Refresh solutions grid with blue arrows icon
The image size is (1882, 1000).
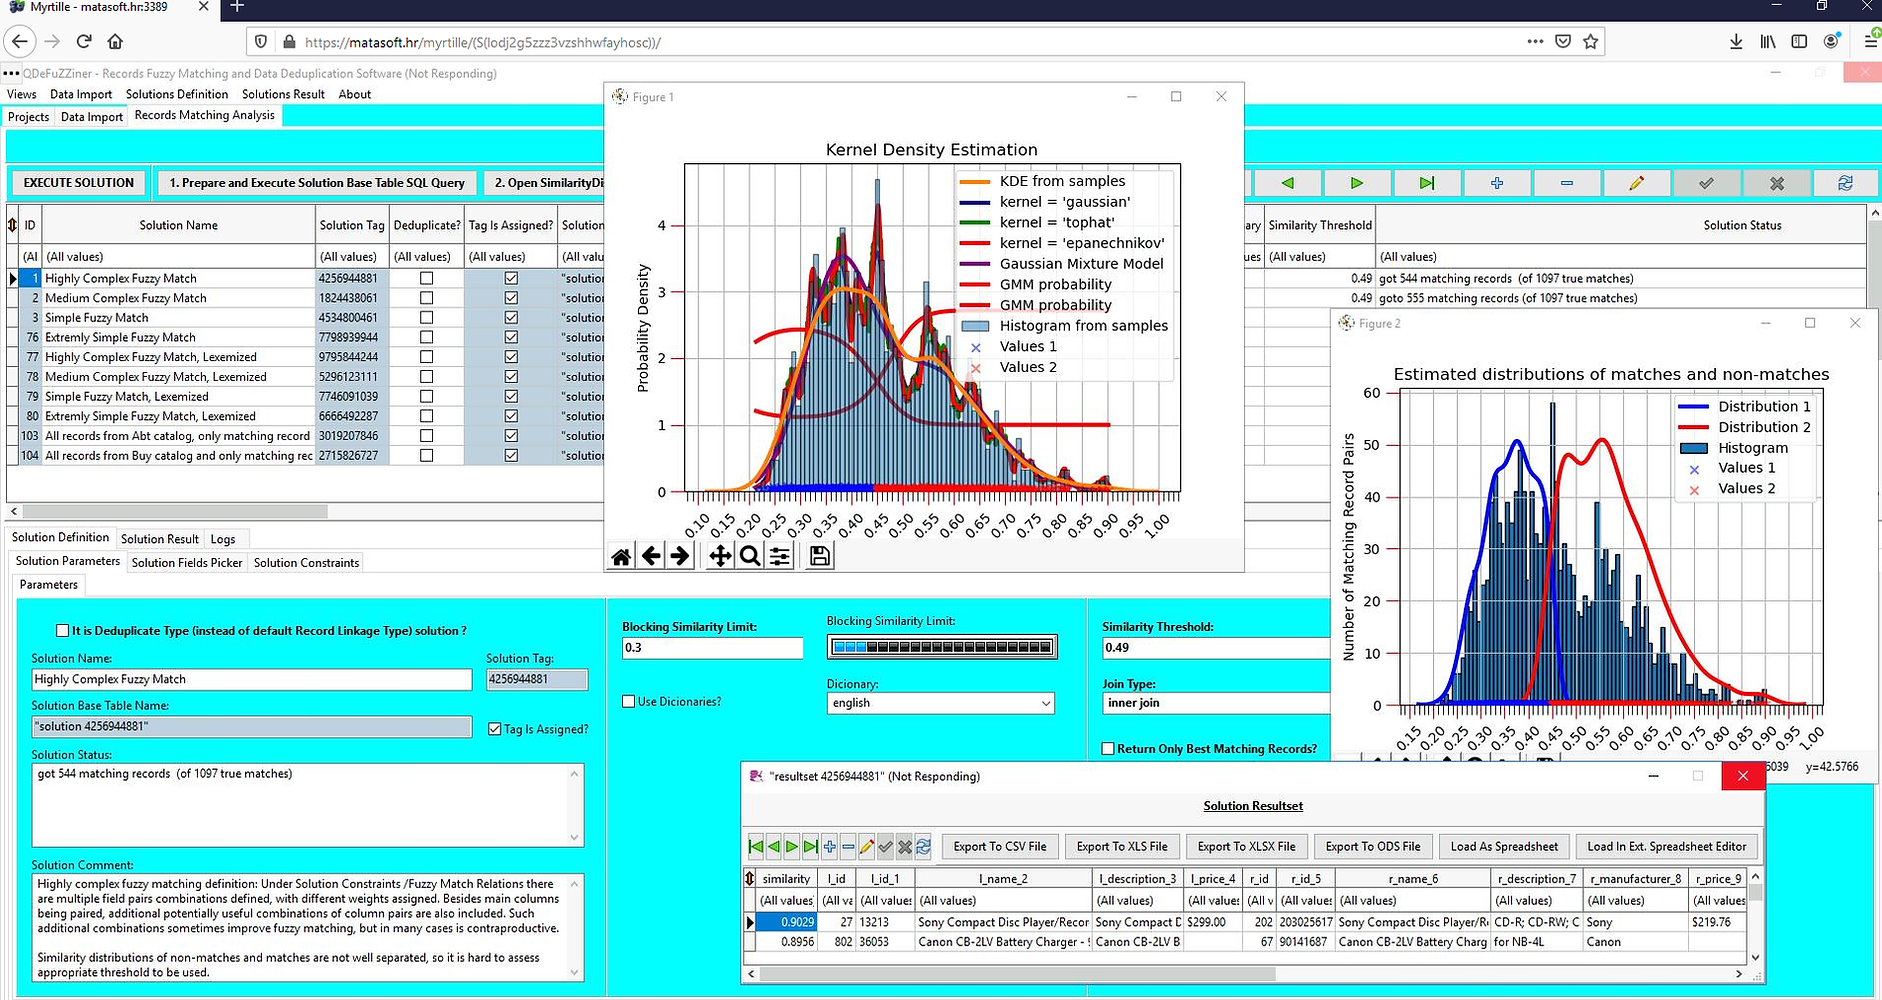tap(1845, 183)
